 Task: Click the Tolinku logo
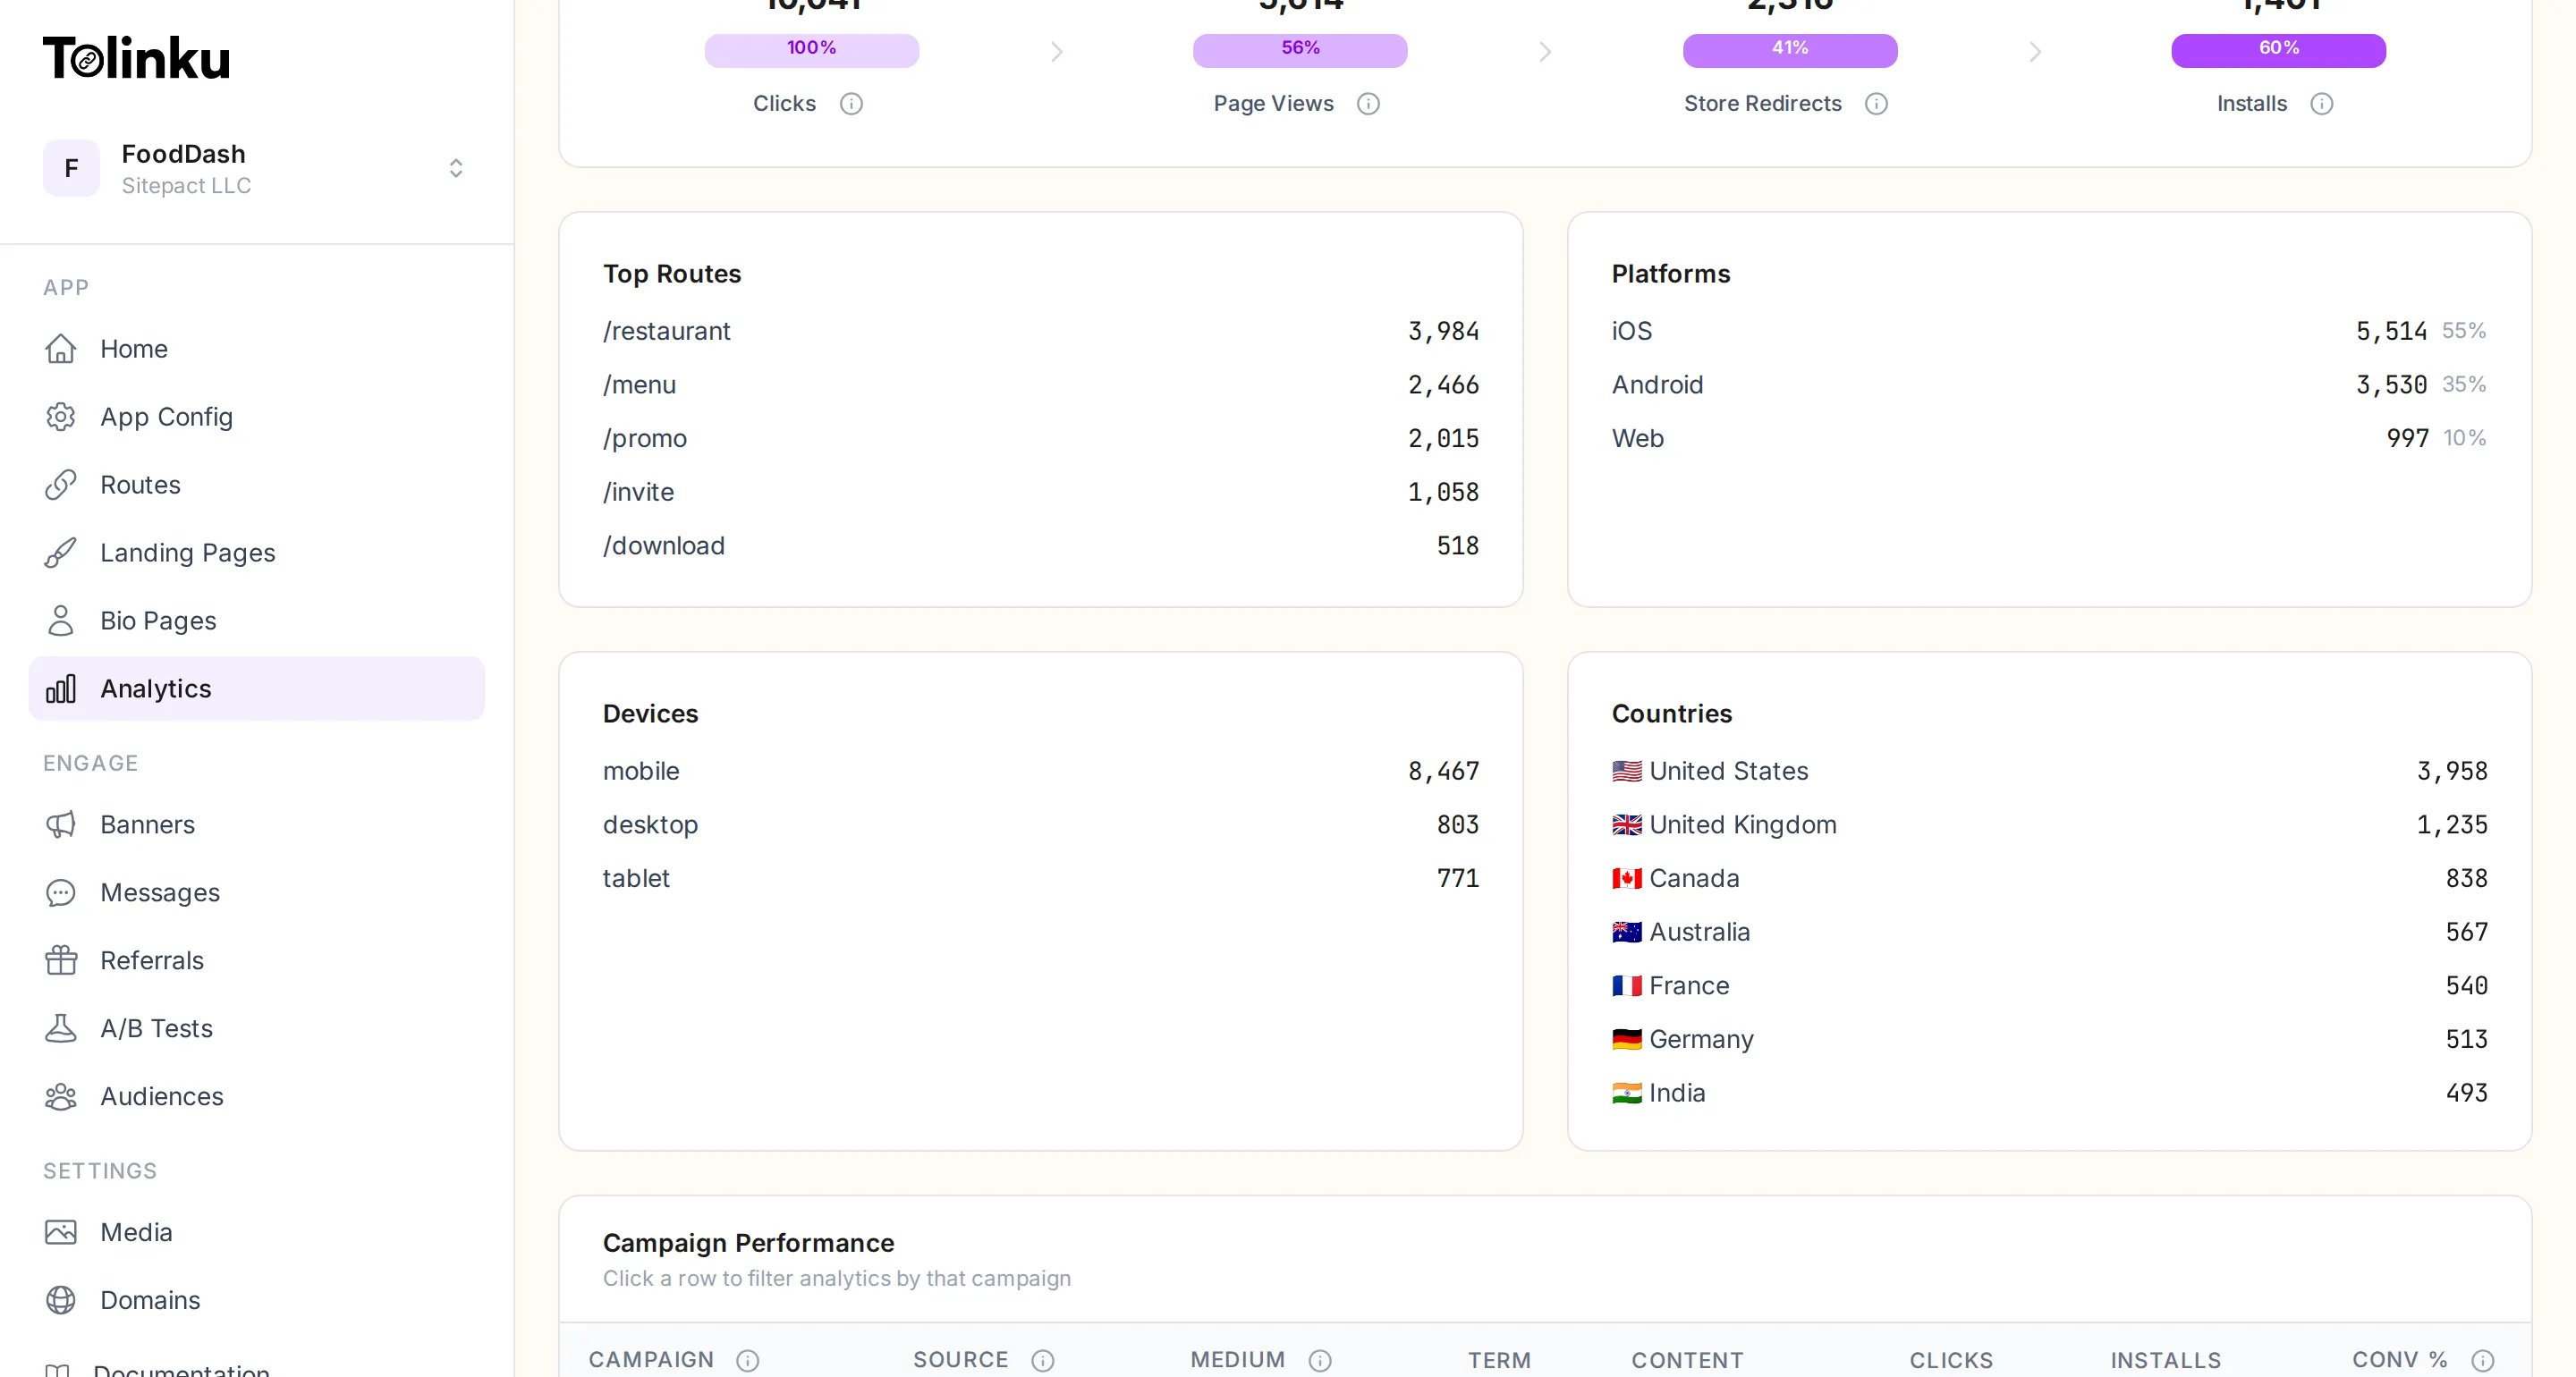136,56
